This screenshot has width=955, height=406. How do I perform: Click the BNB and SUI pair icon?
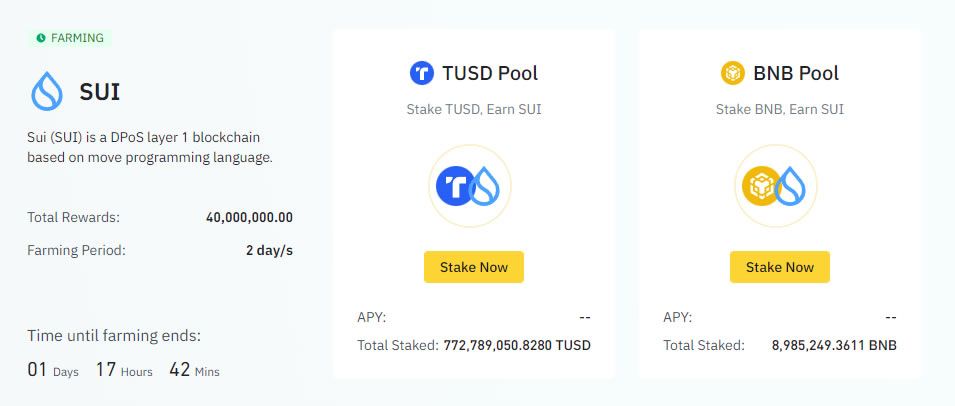[777, 186]
